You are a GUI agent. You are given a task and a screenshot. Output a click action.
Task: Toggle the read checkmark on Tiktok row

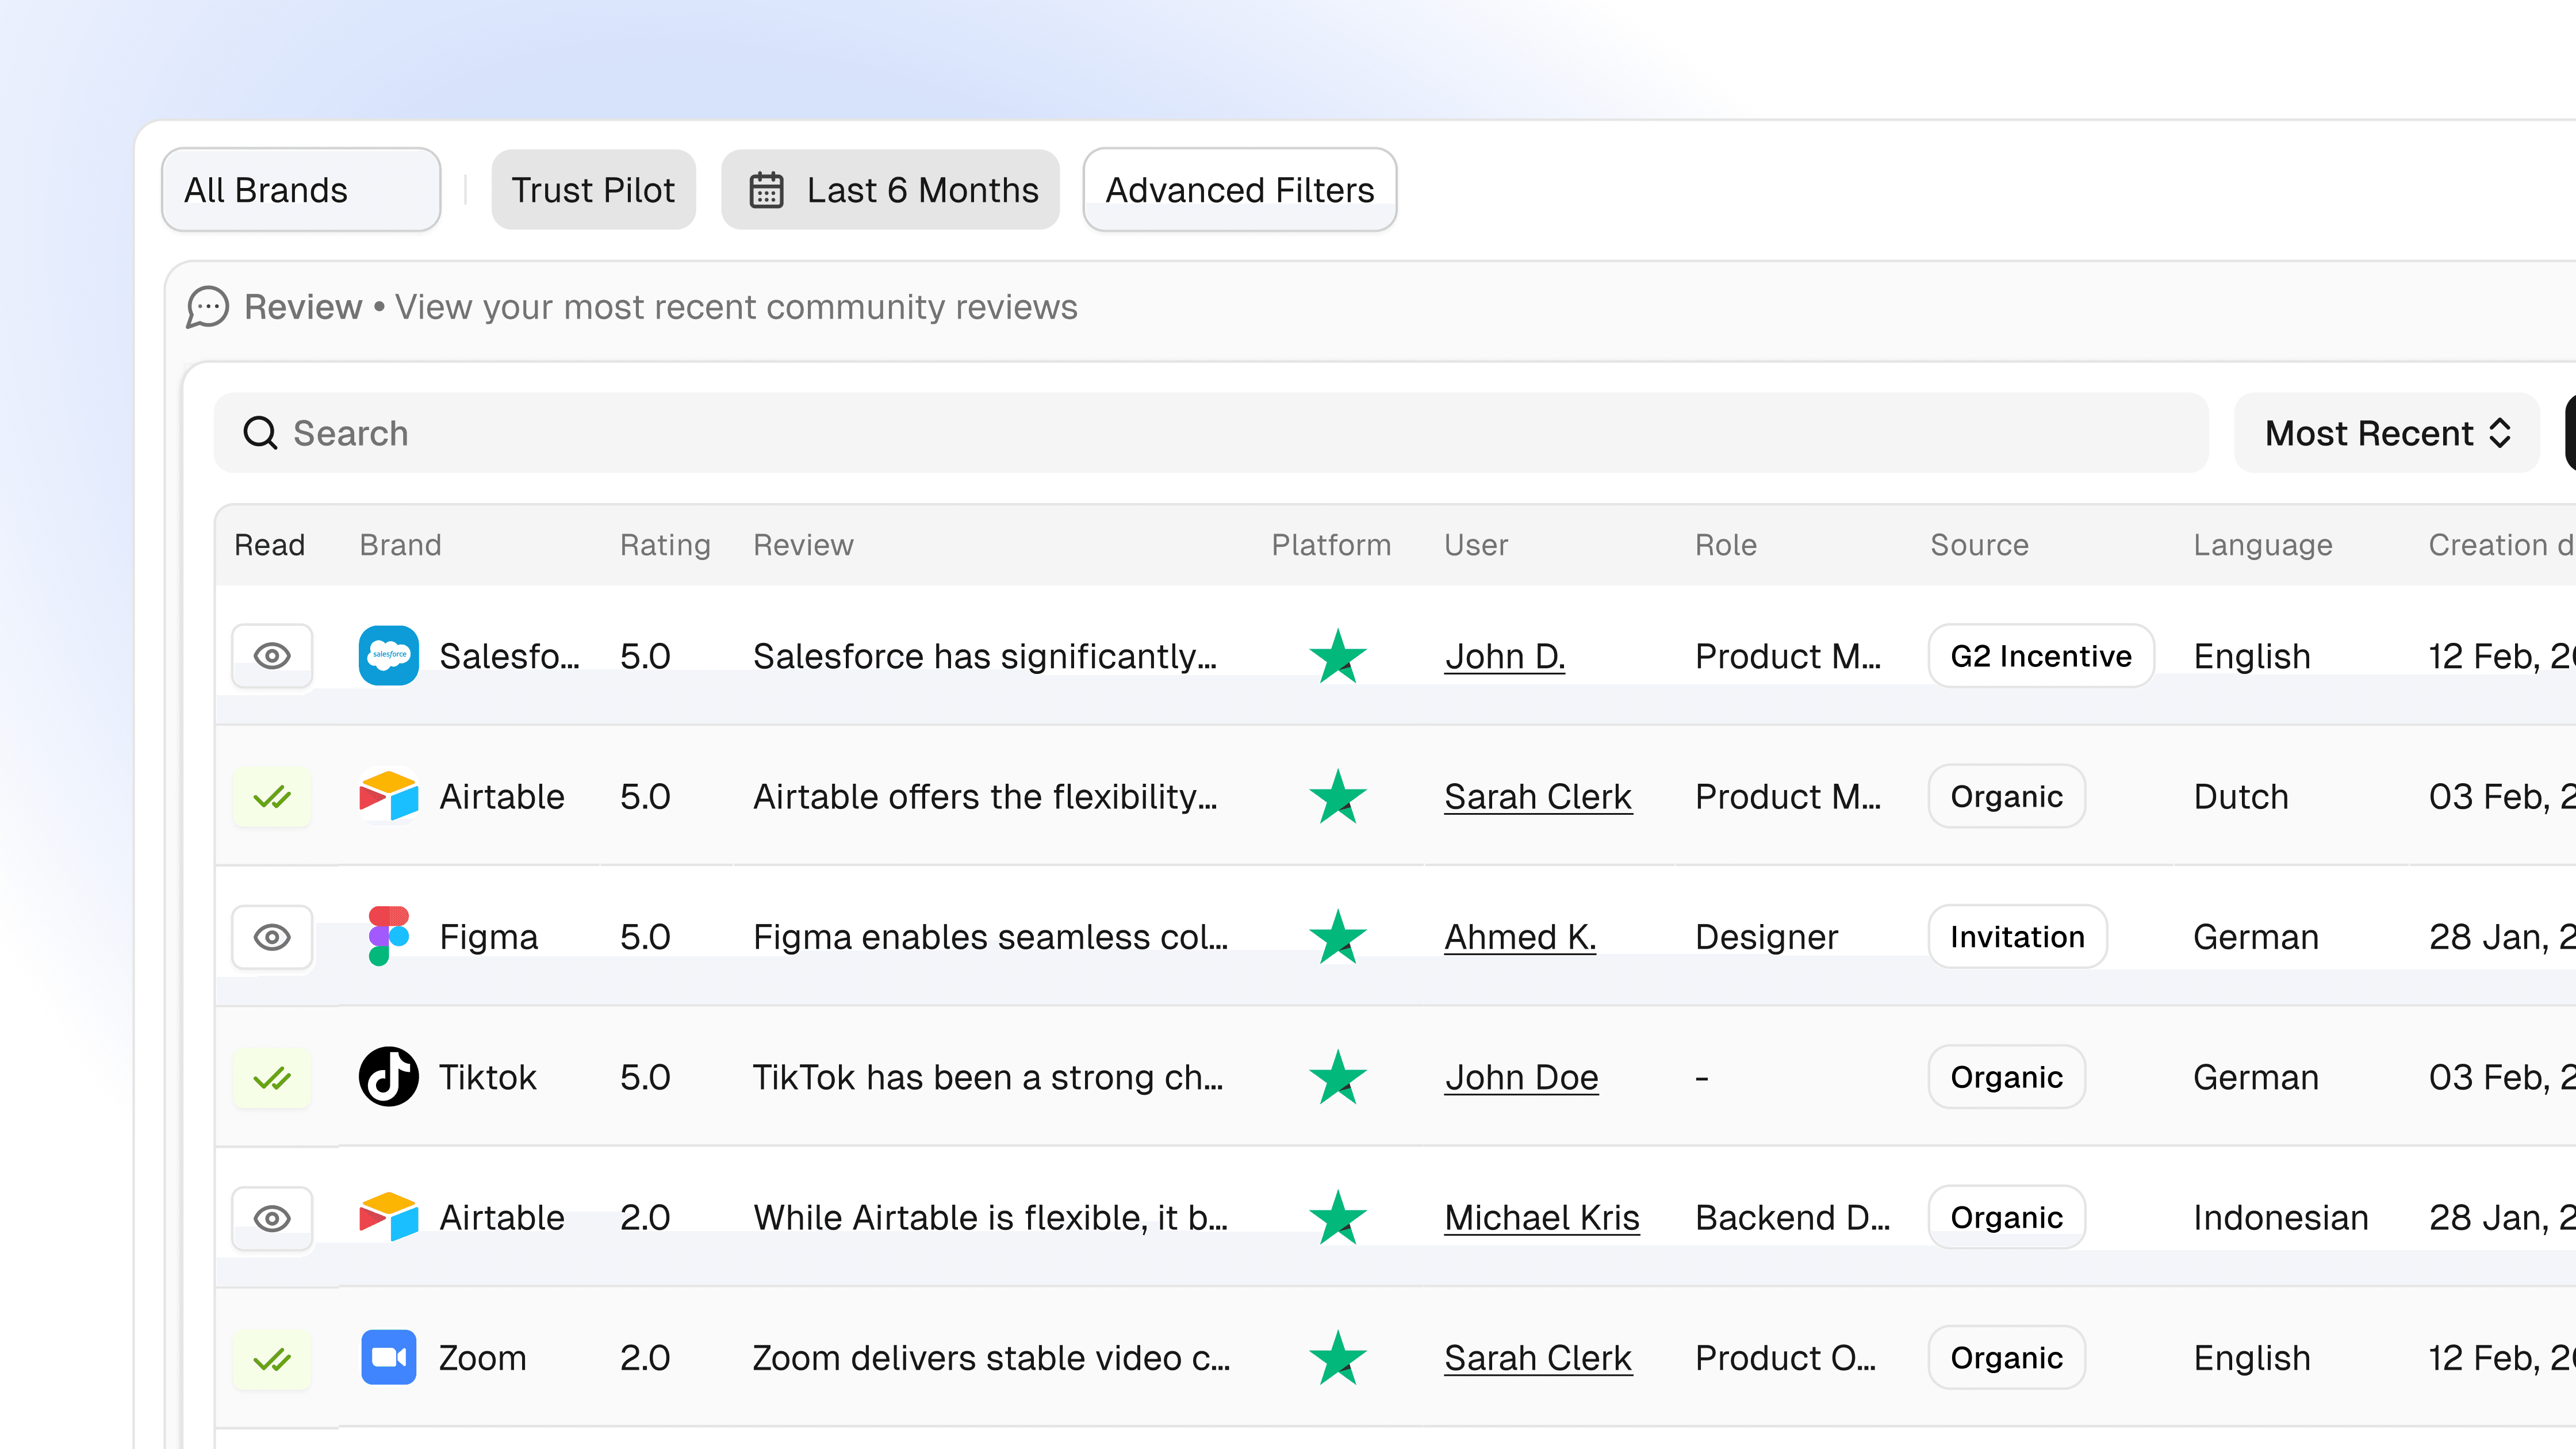pos(272,1078)
